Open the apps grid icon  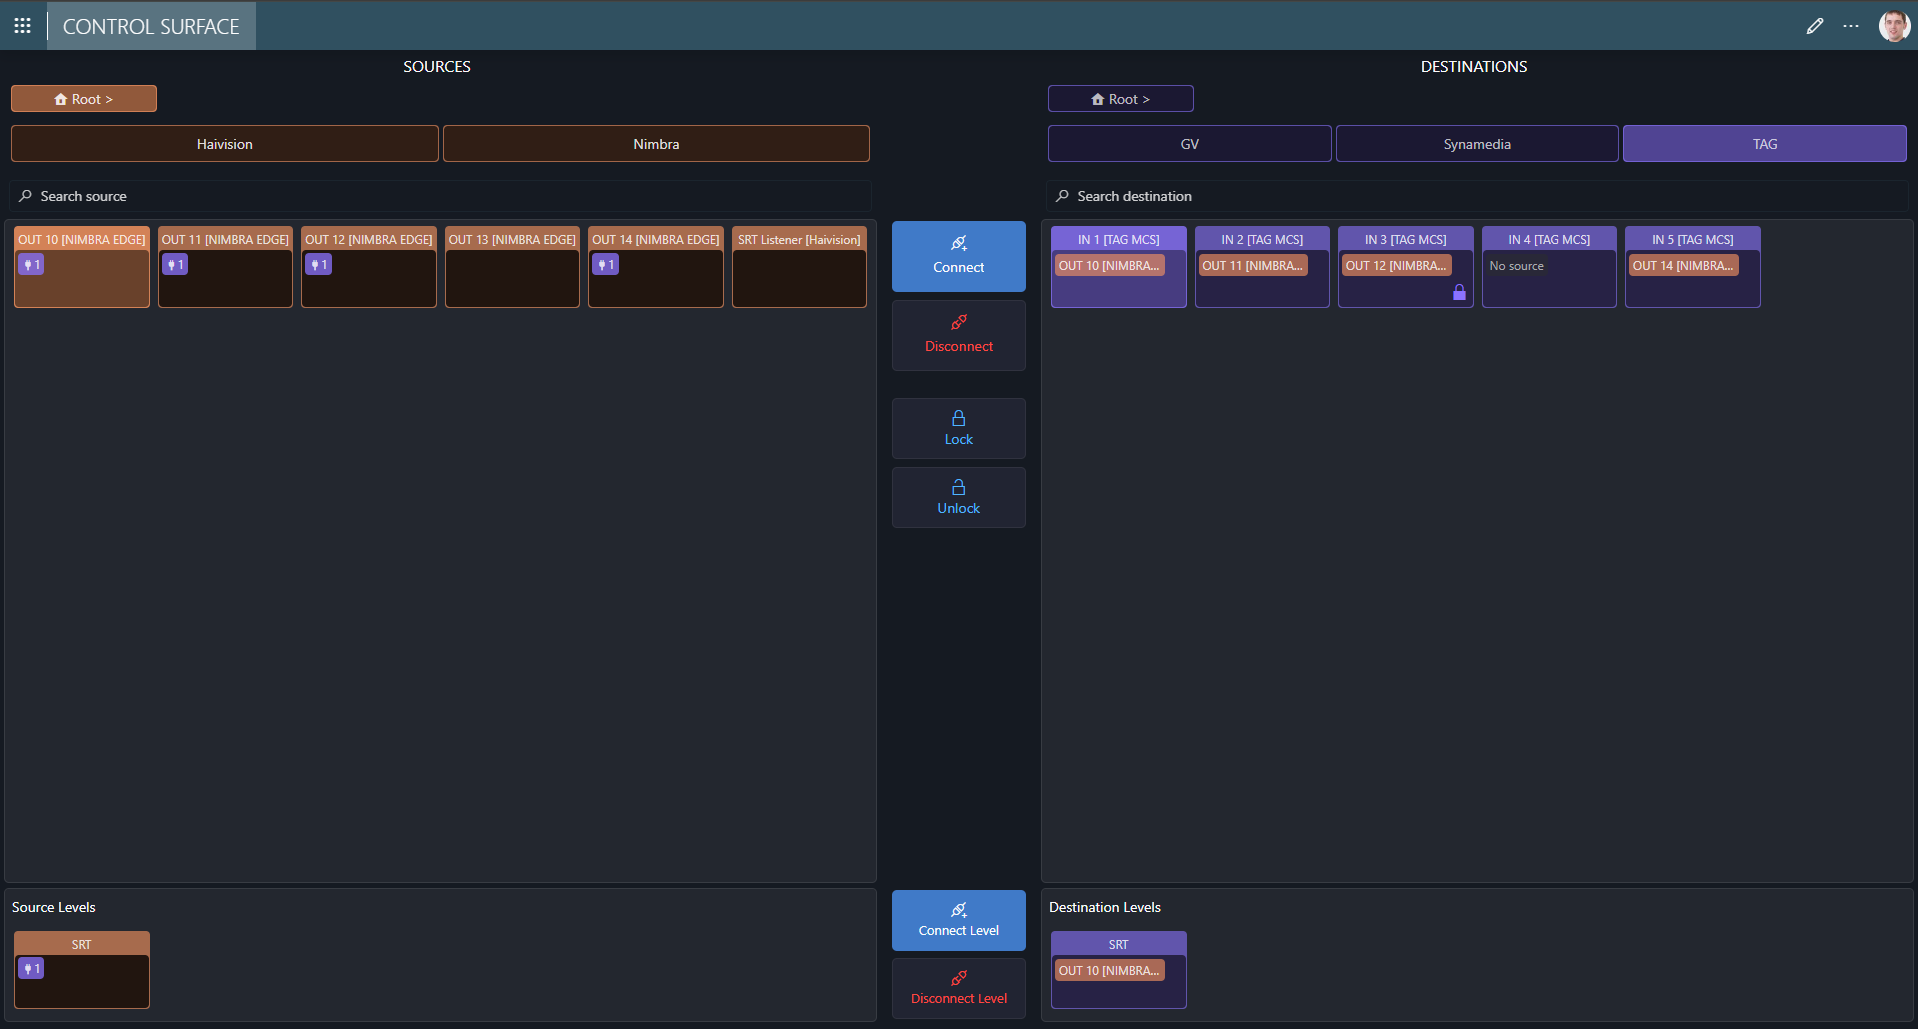[22, 25]
